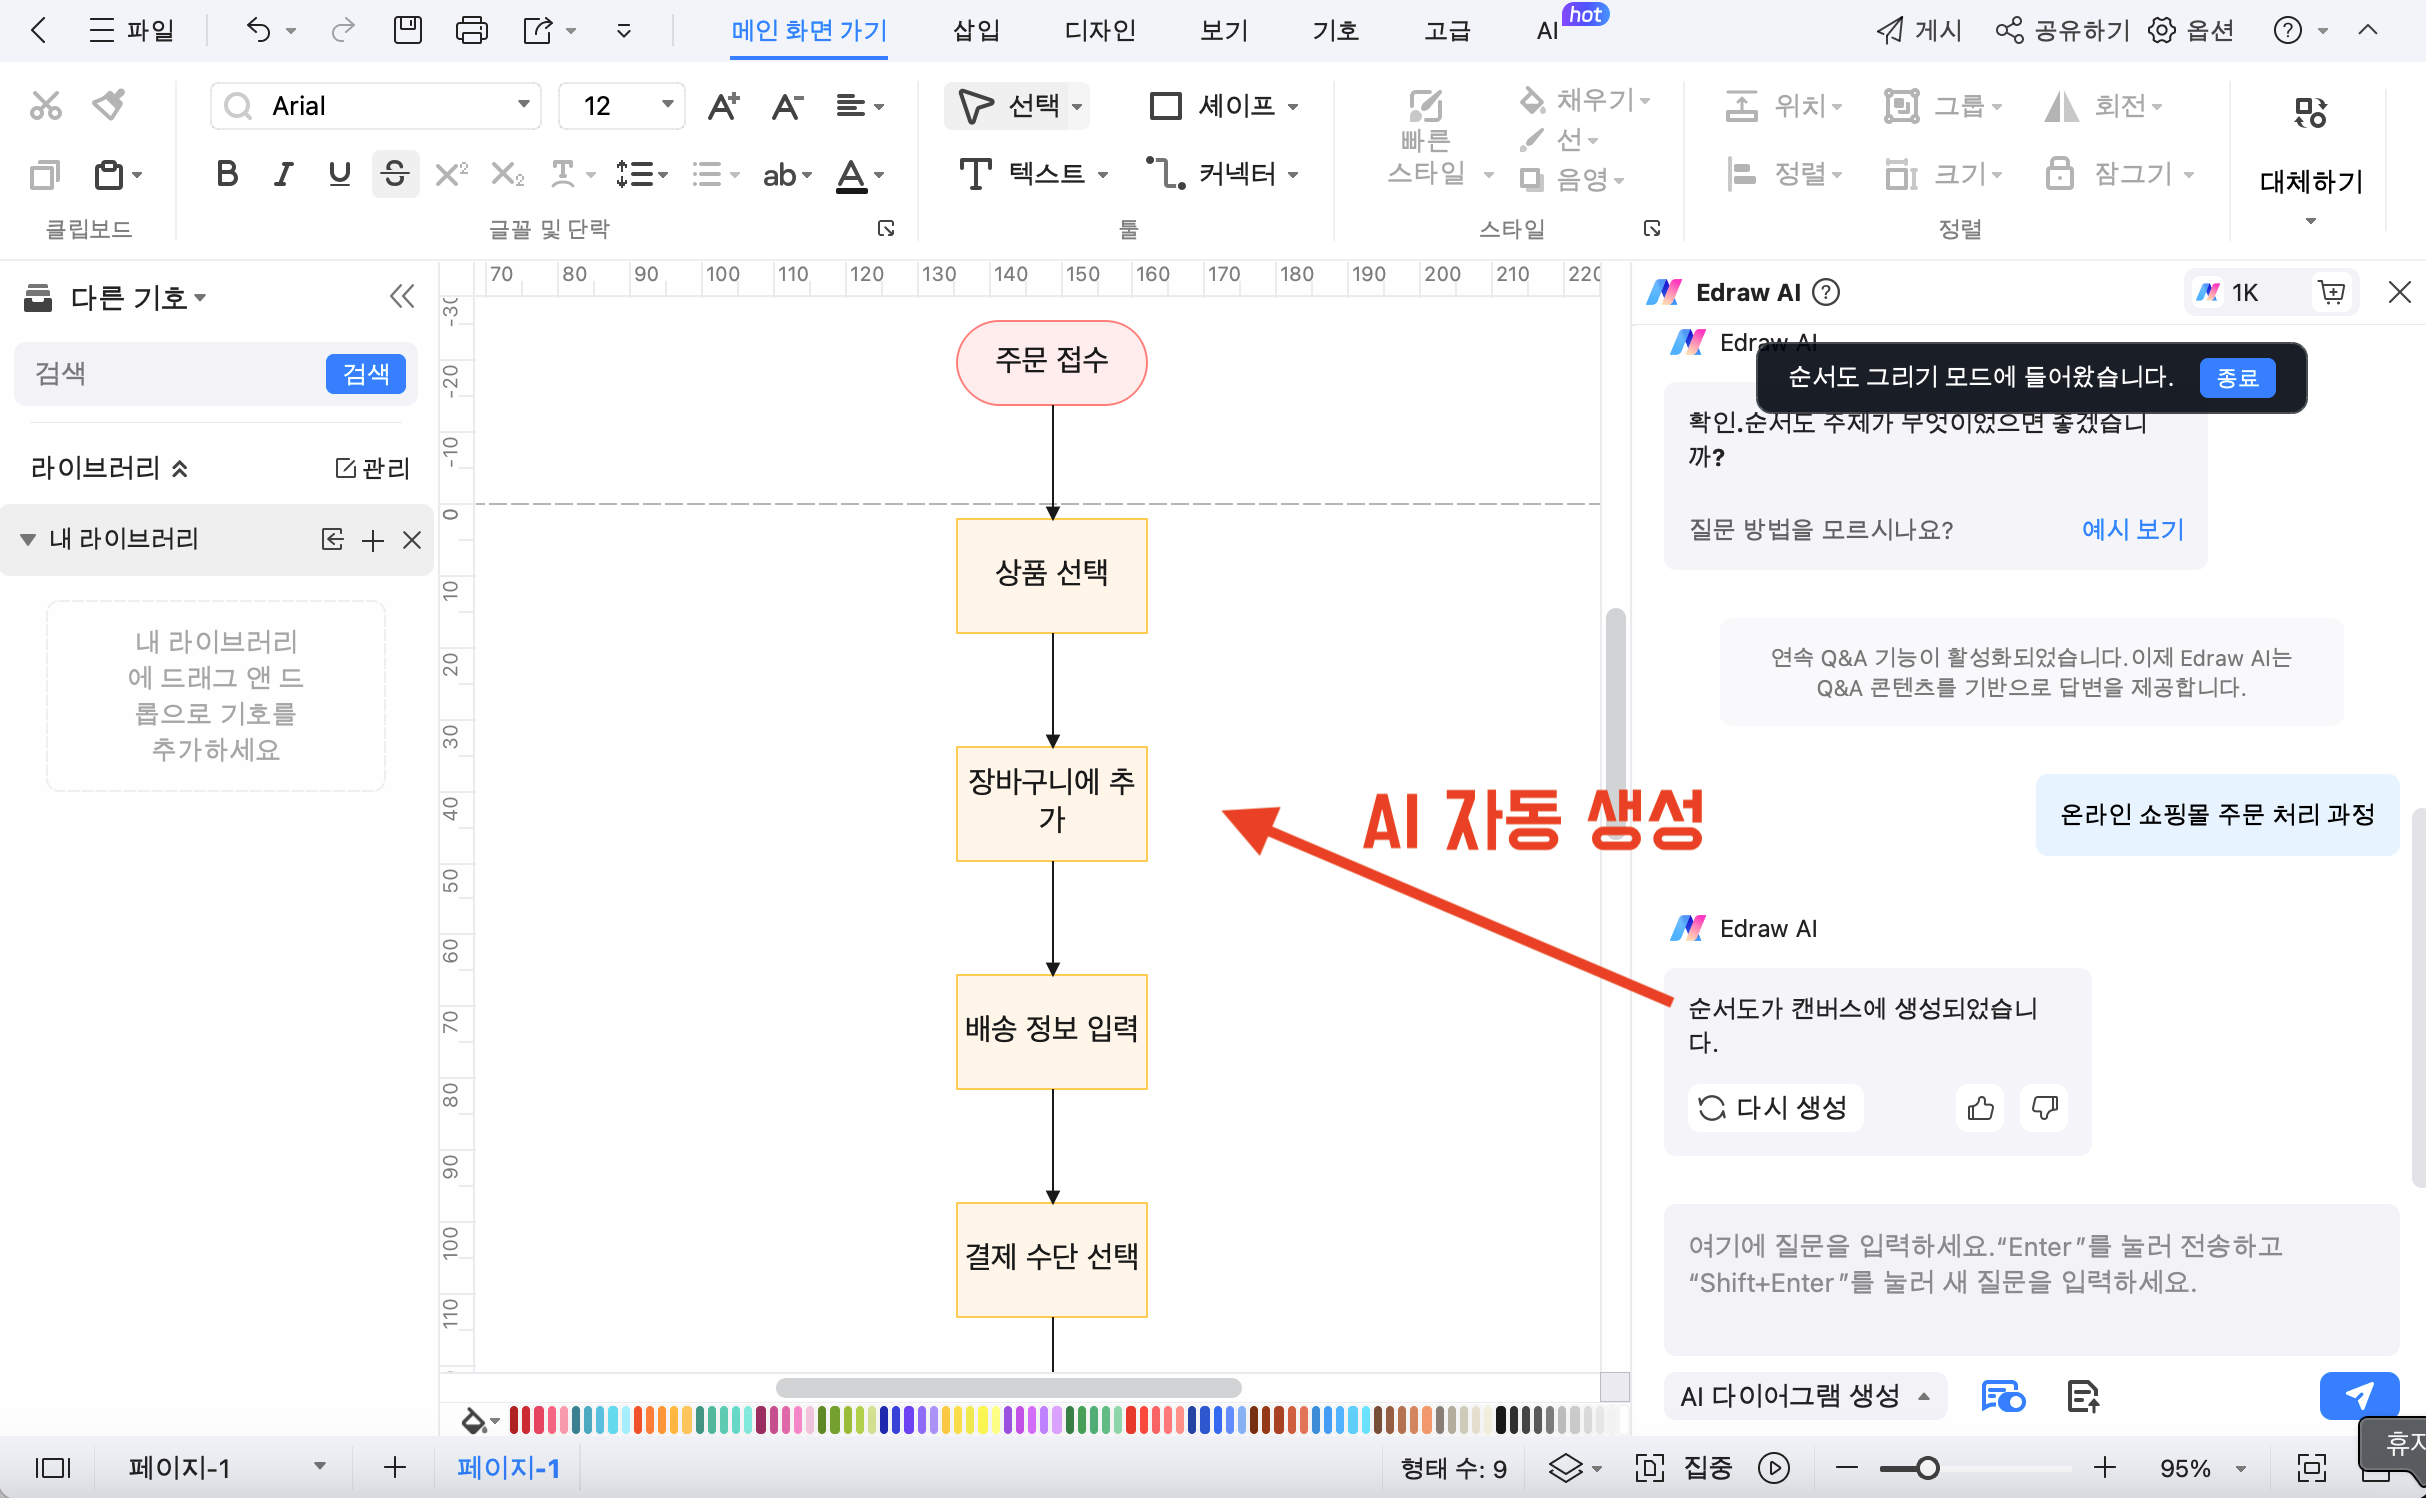Switch to the 디자인 tab
Viewport: 2426px width, 1498px height.
[1100, 31]
